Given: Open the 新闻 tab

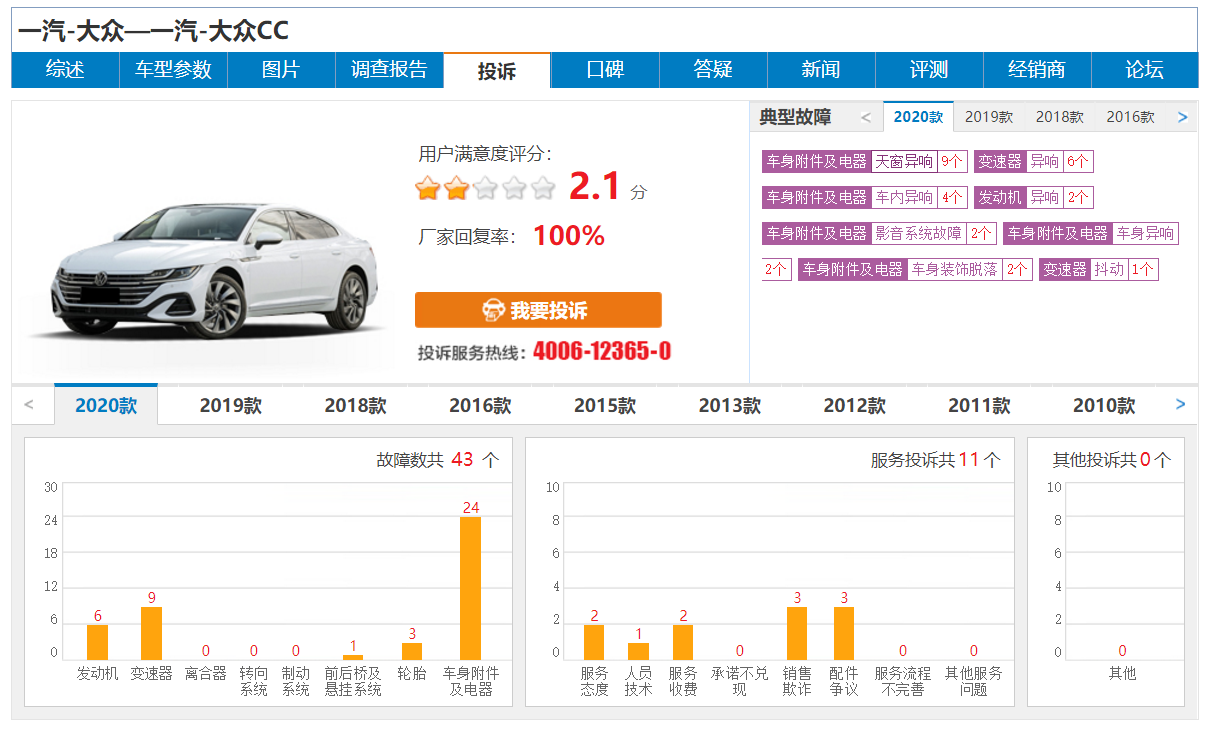Looking at the screenshot, I should click(821, 70).
